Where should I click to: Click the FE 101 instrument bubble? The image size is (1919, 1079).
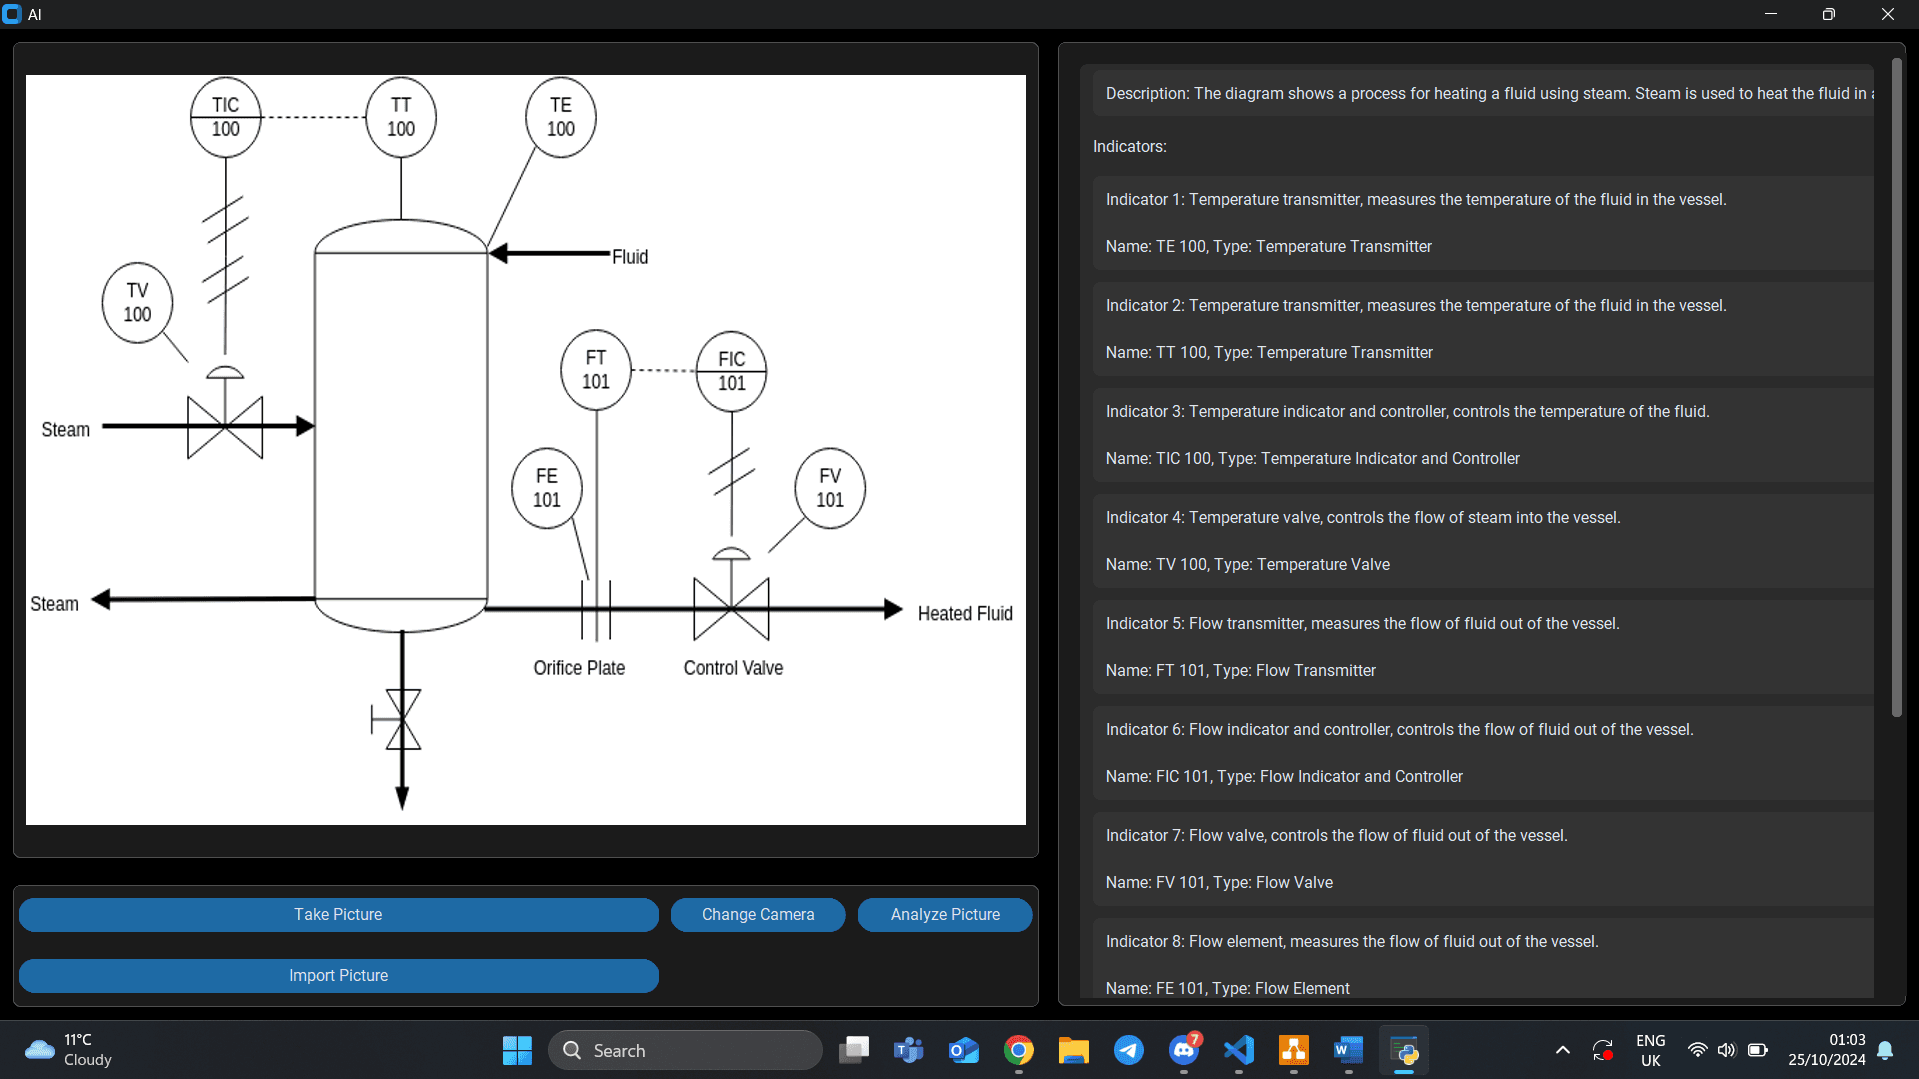coord(547,488)
